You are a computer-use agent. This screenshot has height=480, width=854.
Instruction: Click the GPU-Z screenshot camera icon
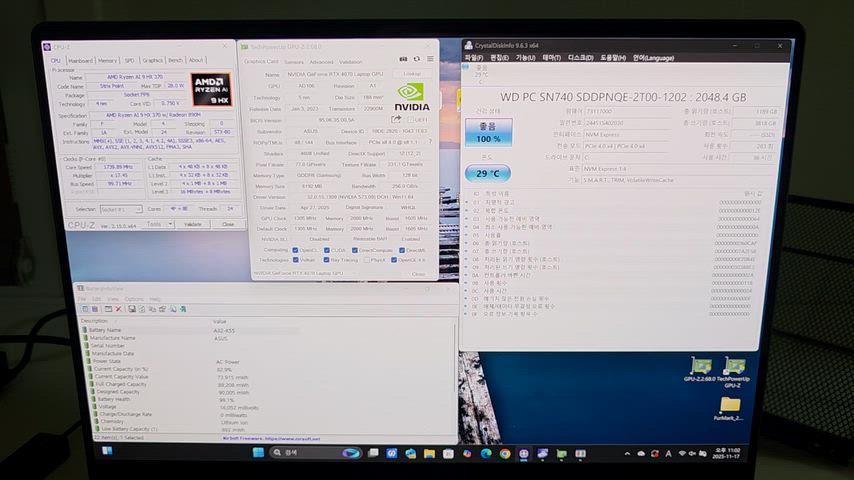(403, 59)
